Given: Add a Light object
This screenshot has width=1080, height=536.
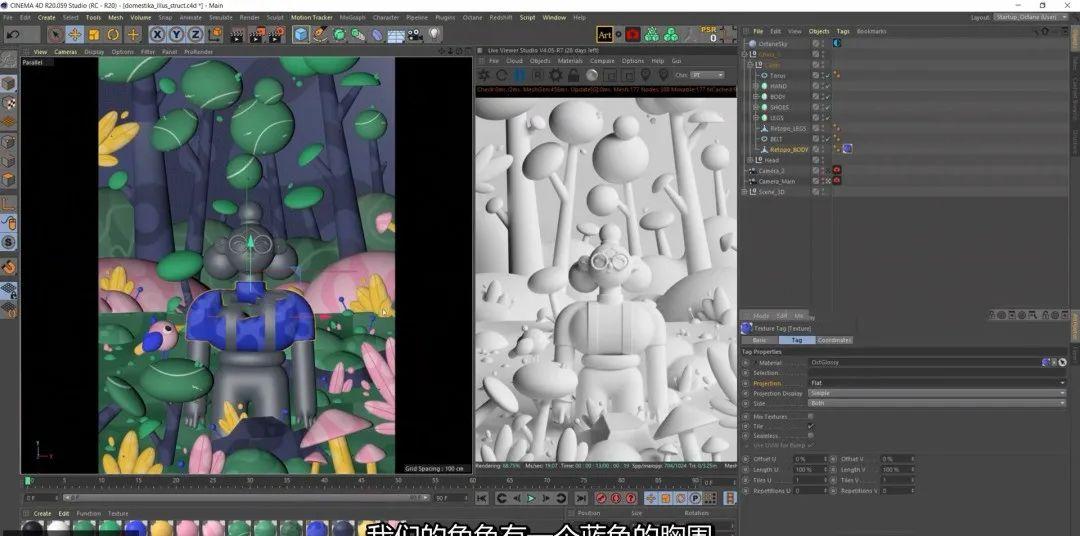Looking at the screenshot, I should coord(434,34).
